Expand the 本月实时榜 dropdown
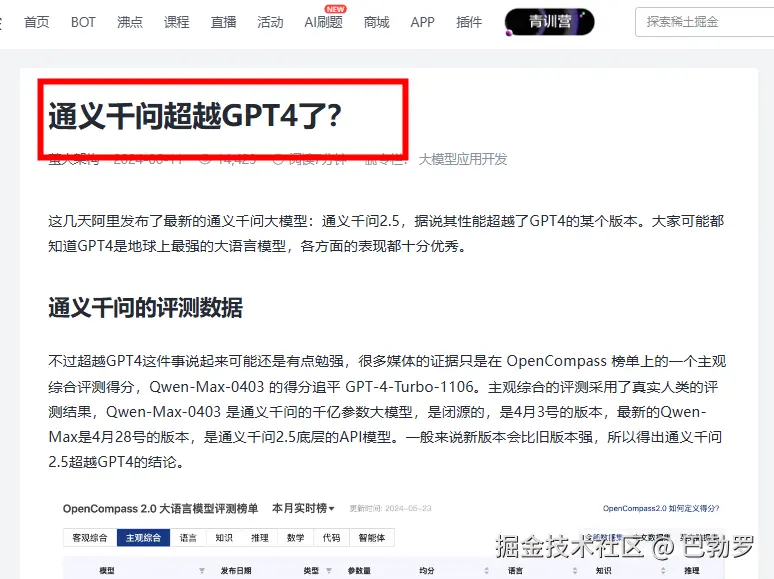Image resolution: width=774 pixels, height=579 pixels. click(303, 509)
